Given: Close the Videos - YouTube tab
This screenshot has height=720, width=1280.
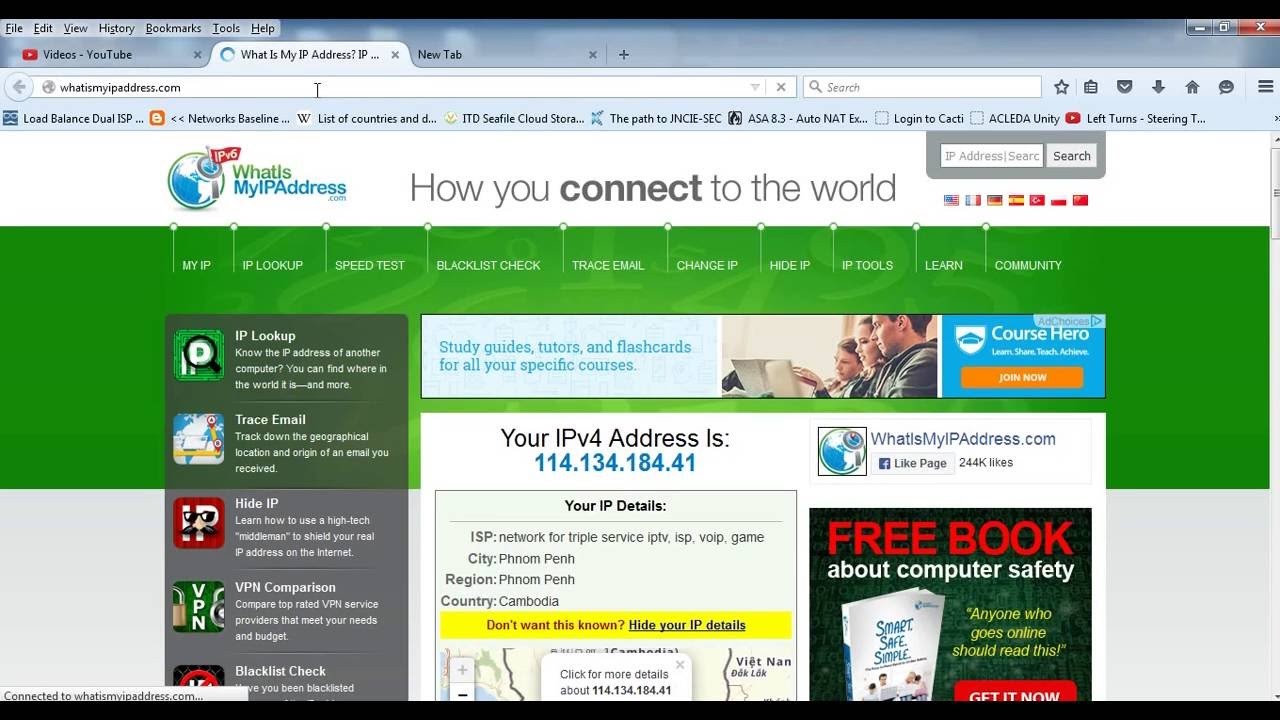Looking at the screenshot, I should [197, 55].
